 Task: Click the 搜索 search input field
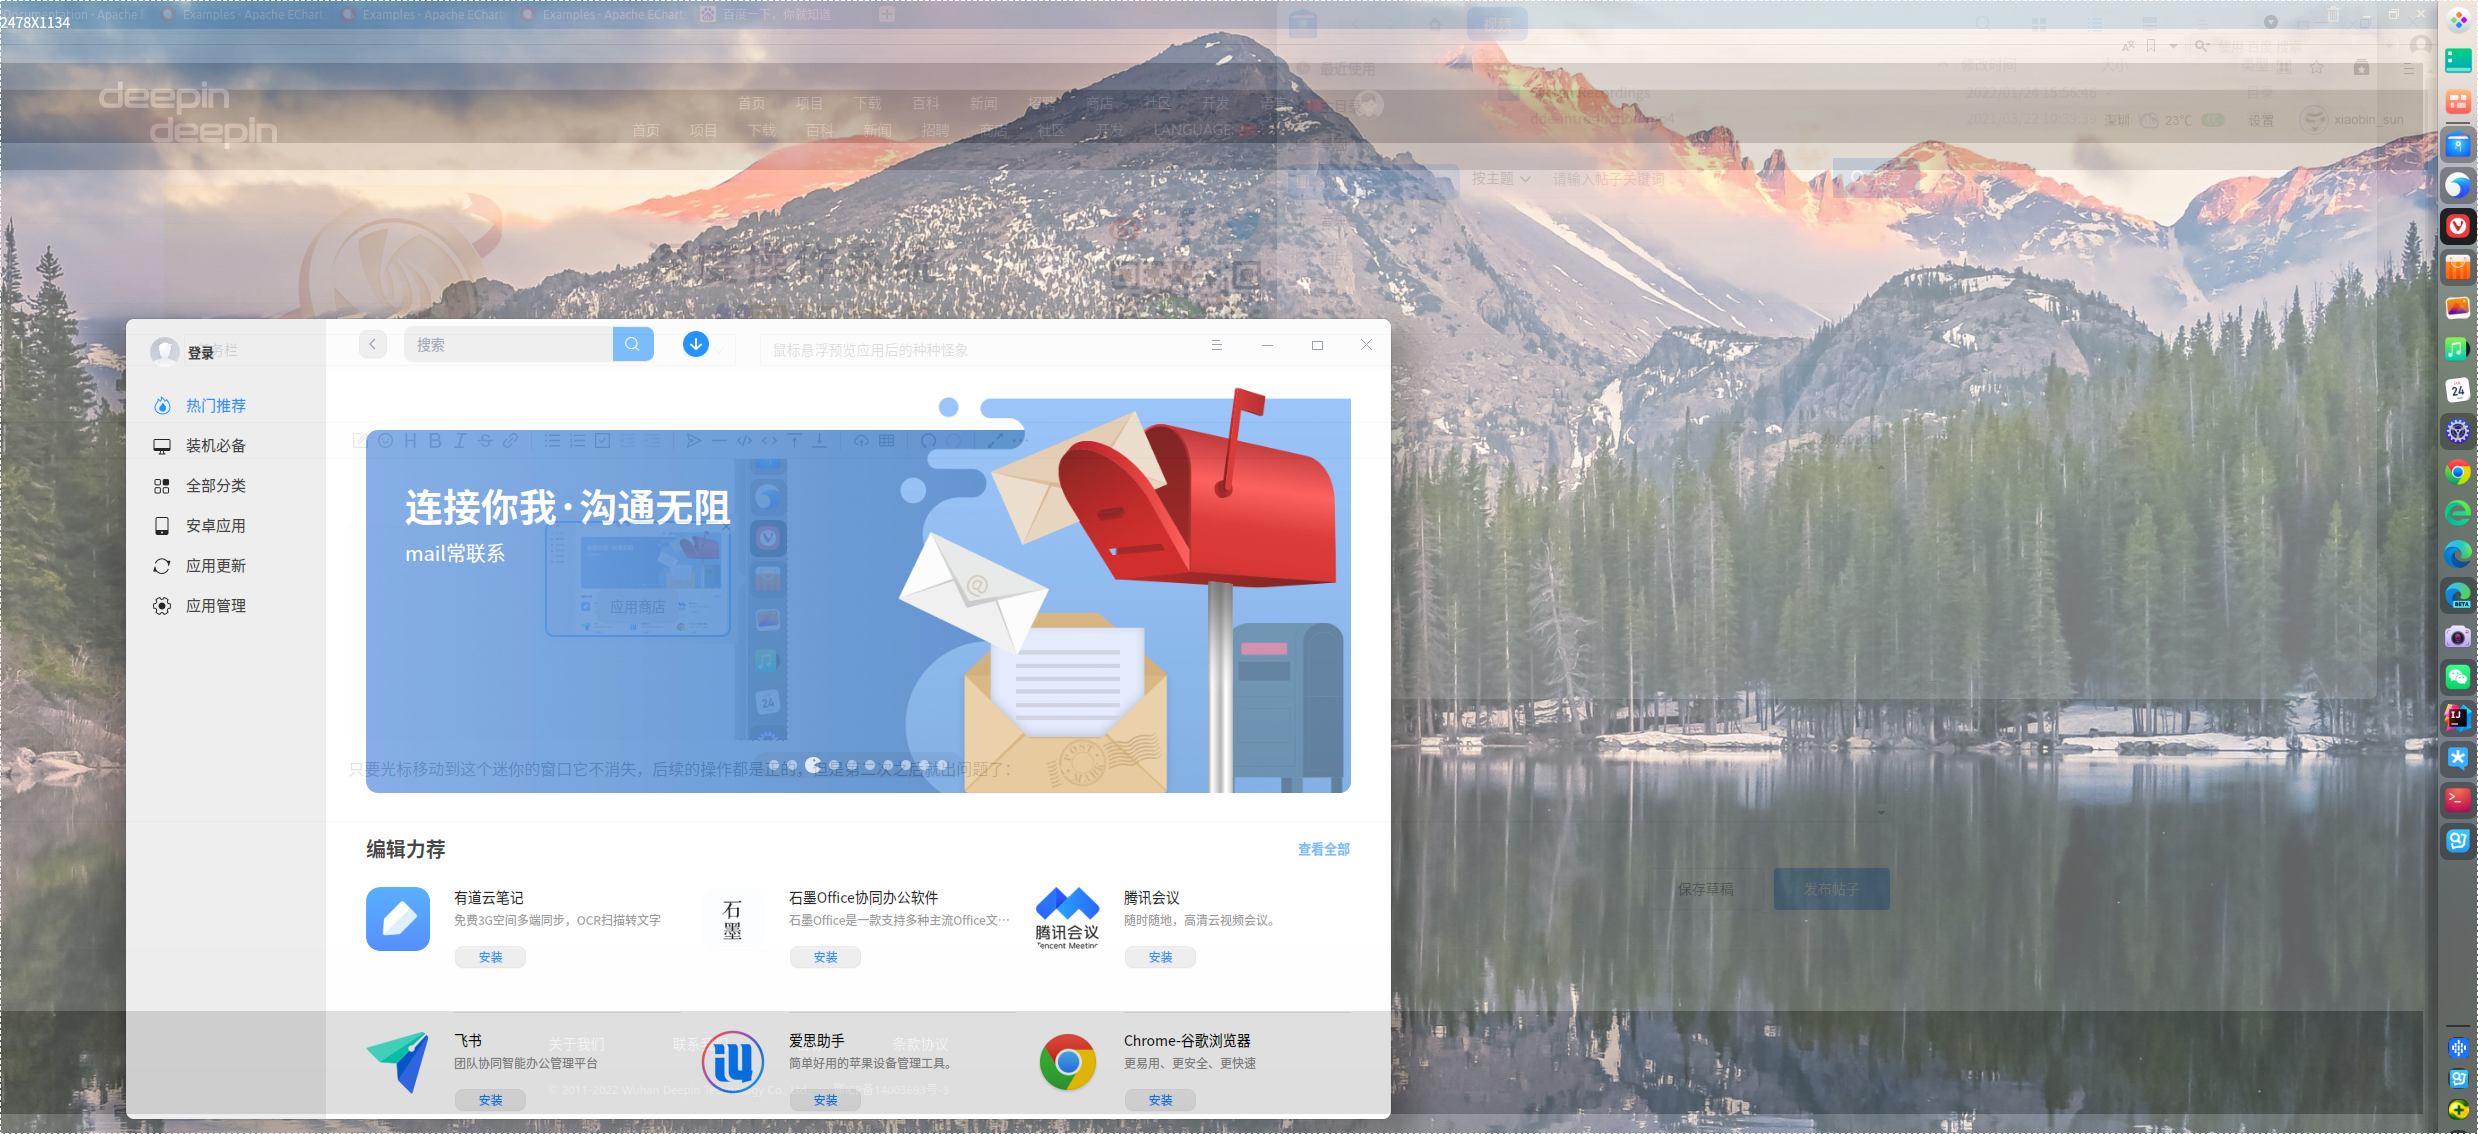pos(508,344)
